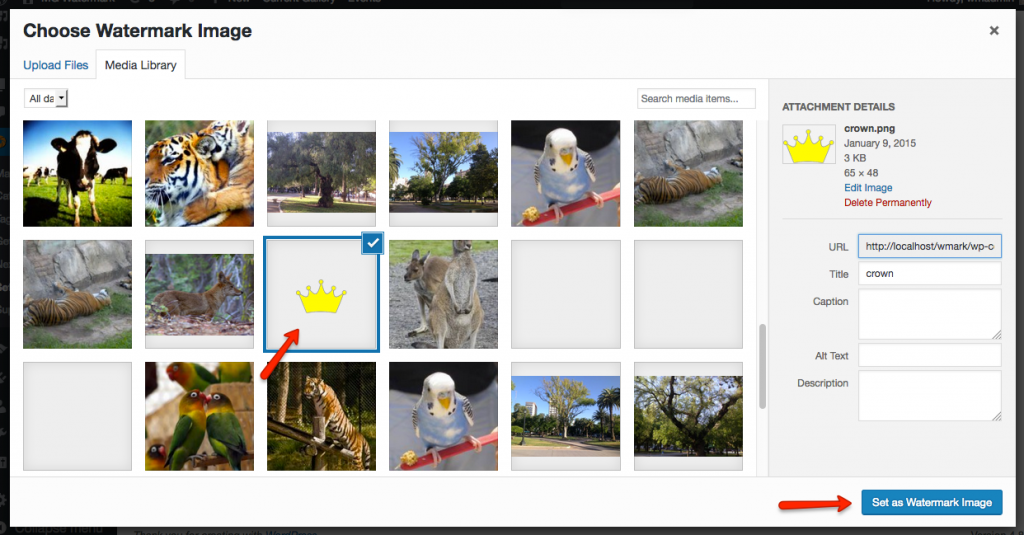This screenshot has height=535, width=1024.
Task: Select the kangaroo thumbnail
Action: 443,295
